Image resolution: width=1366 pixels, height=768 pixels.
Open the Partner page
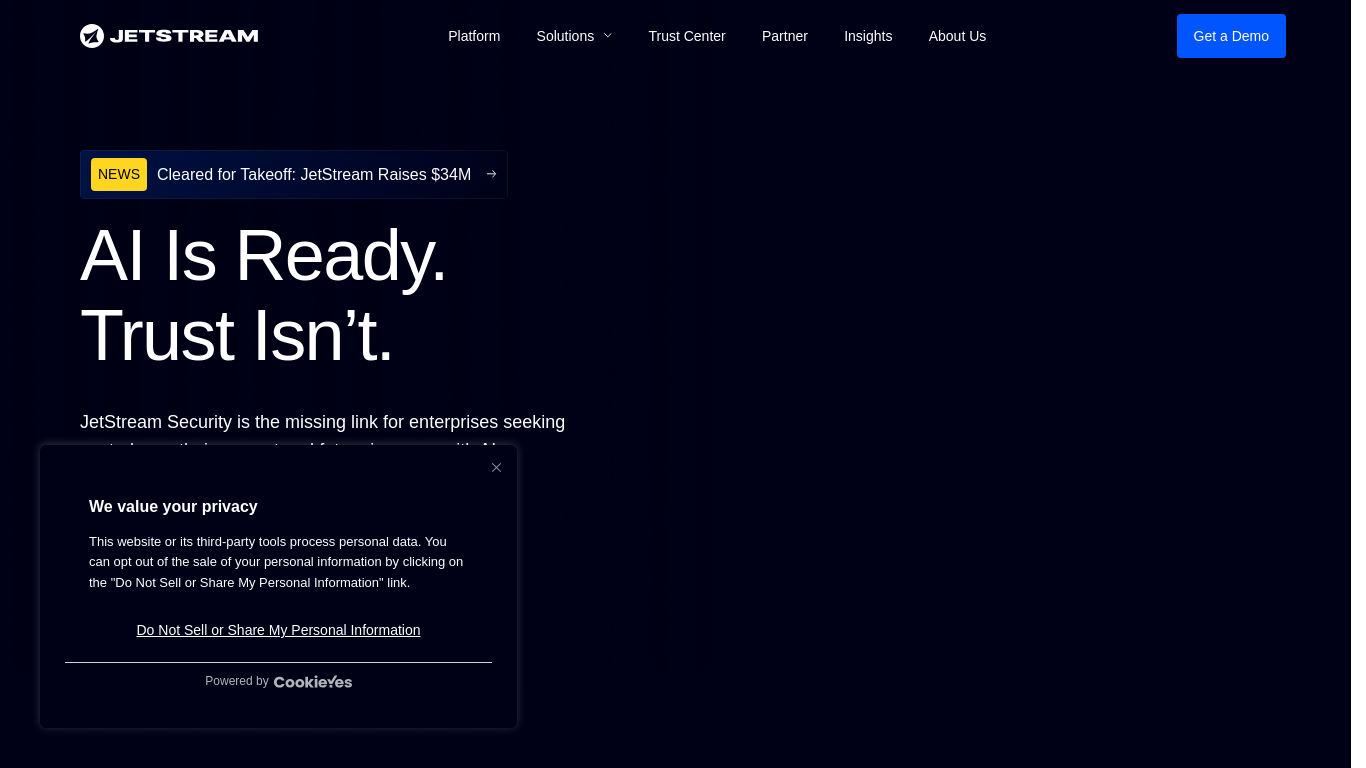pos(785,36)
